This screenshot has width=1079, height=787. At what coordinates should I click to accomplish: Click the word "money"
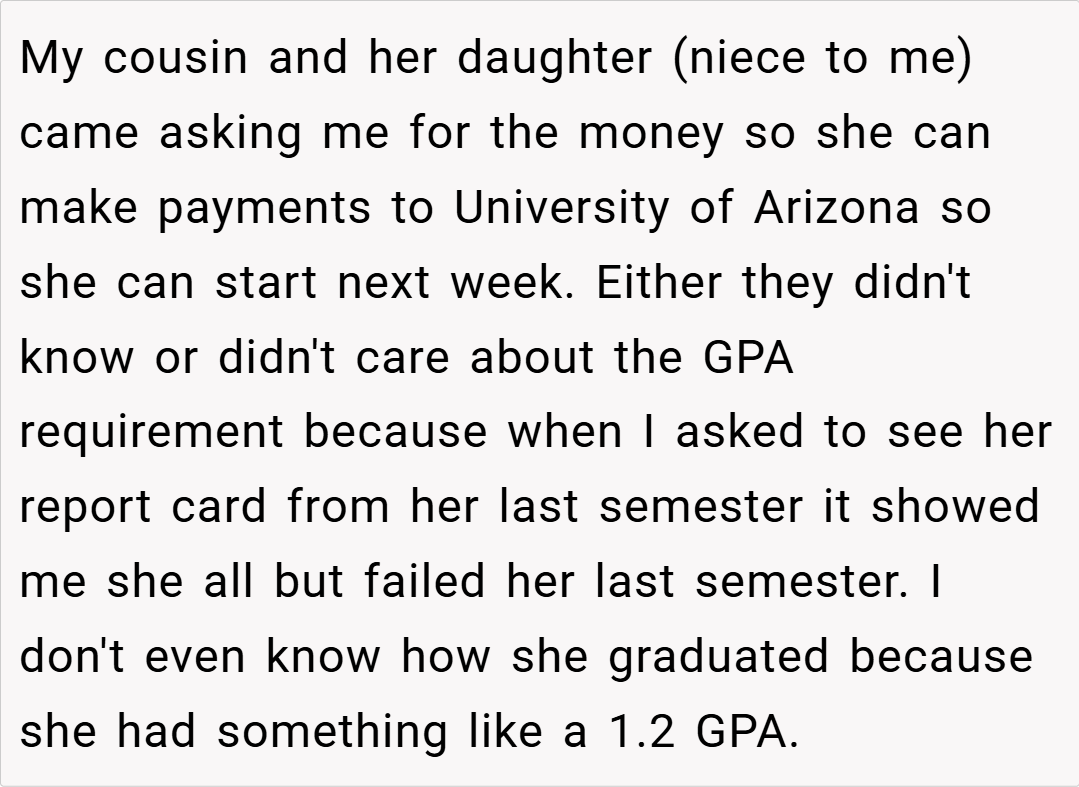[652, 133]
